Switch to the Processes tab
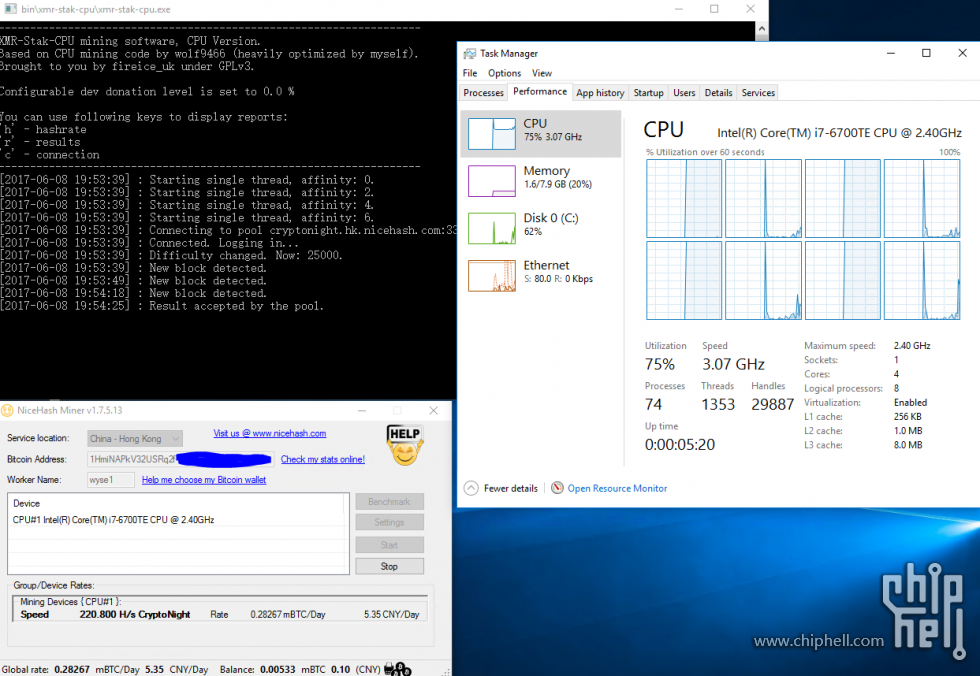 (483, 92)
